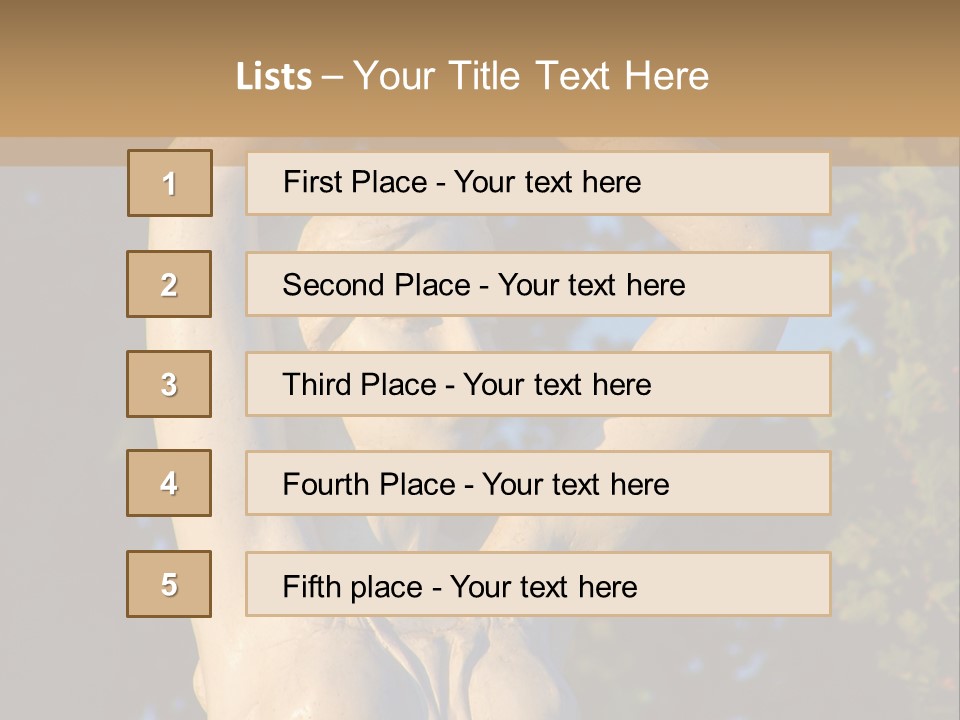The image size is (960, 720).
Task: Select the number 2 box
Action: (169, 284)
